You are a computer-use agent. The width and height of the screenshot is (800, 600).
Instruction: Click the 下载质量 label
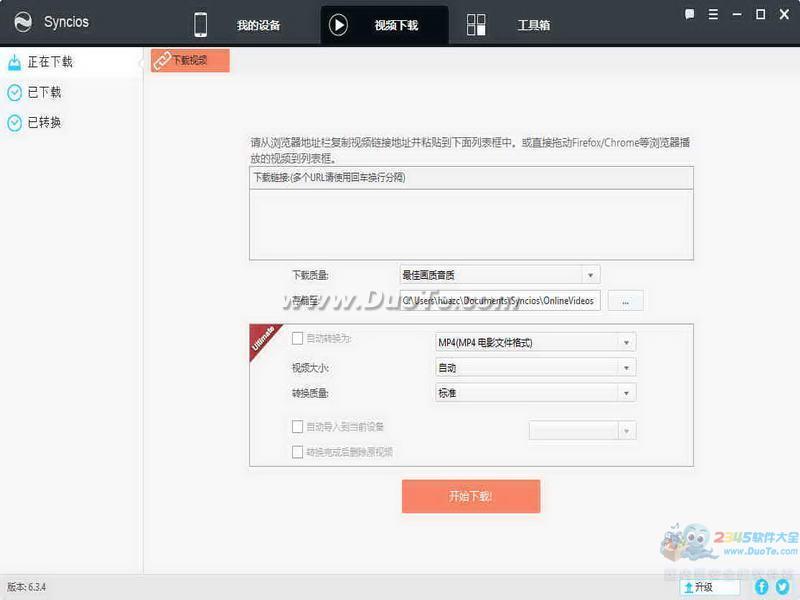tap(310, 276)
